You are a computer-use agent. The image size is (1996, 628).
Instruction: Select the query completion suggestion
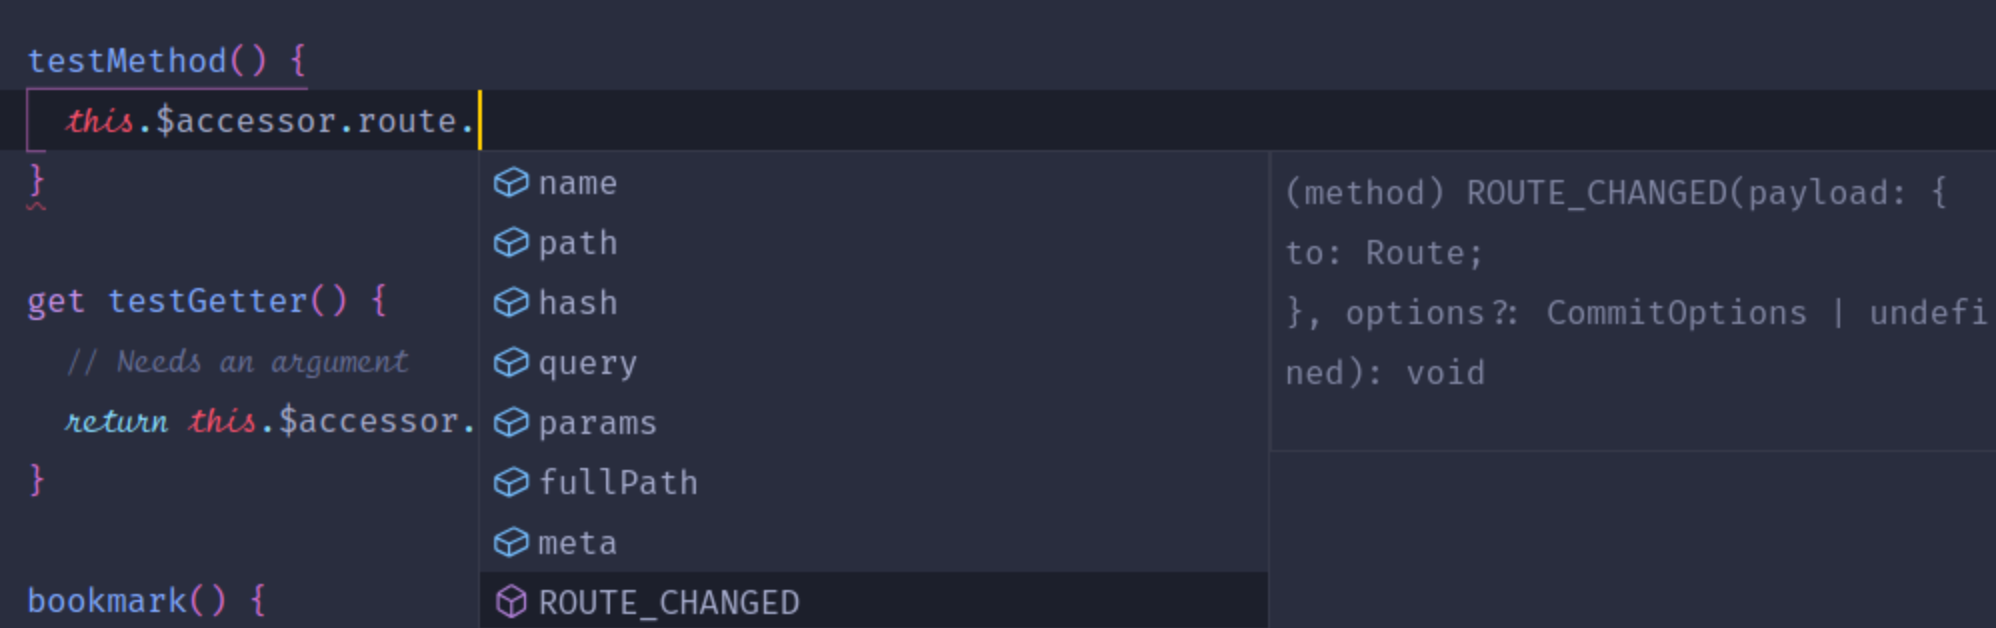588,362
